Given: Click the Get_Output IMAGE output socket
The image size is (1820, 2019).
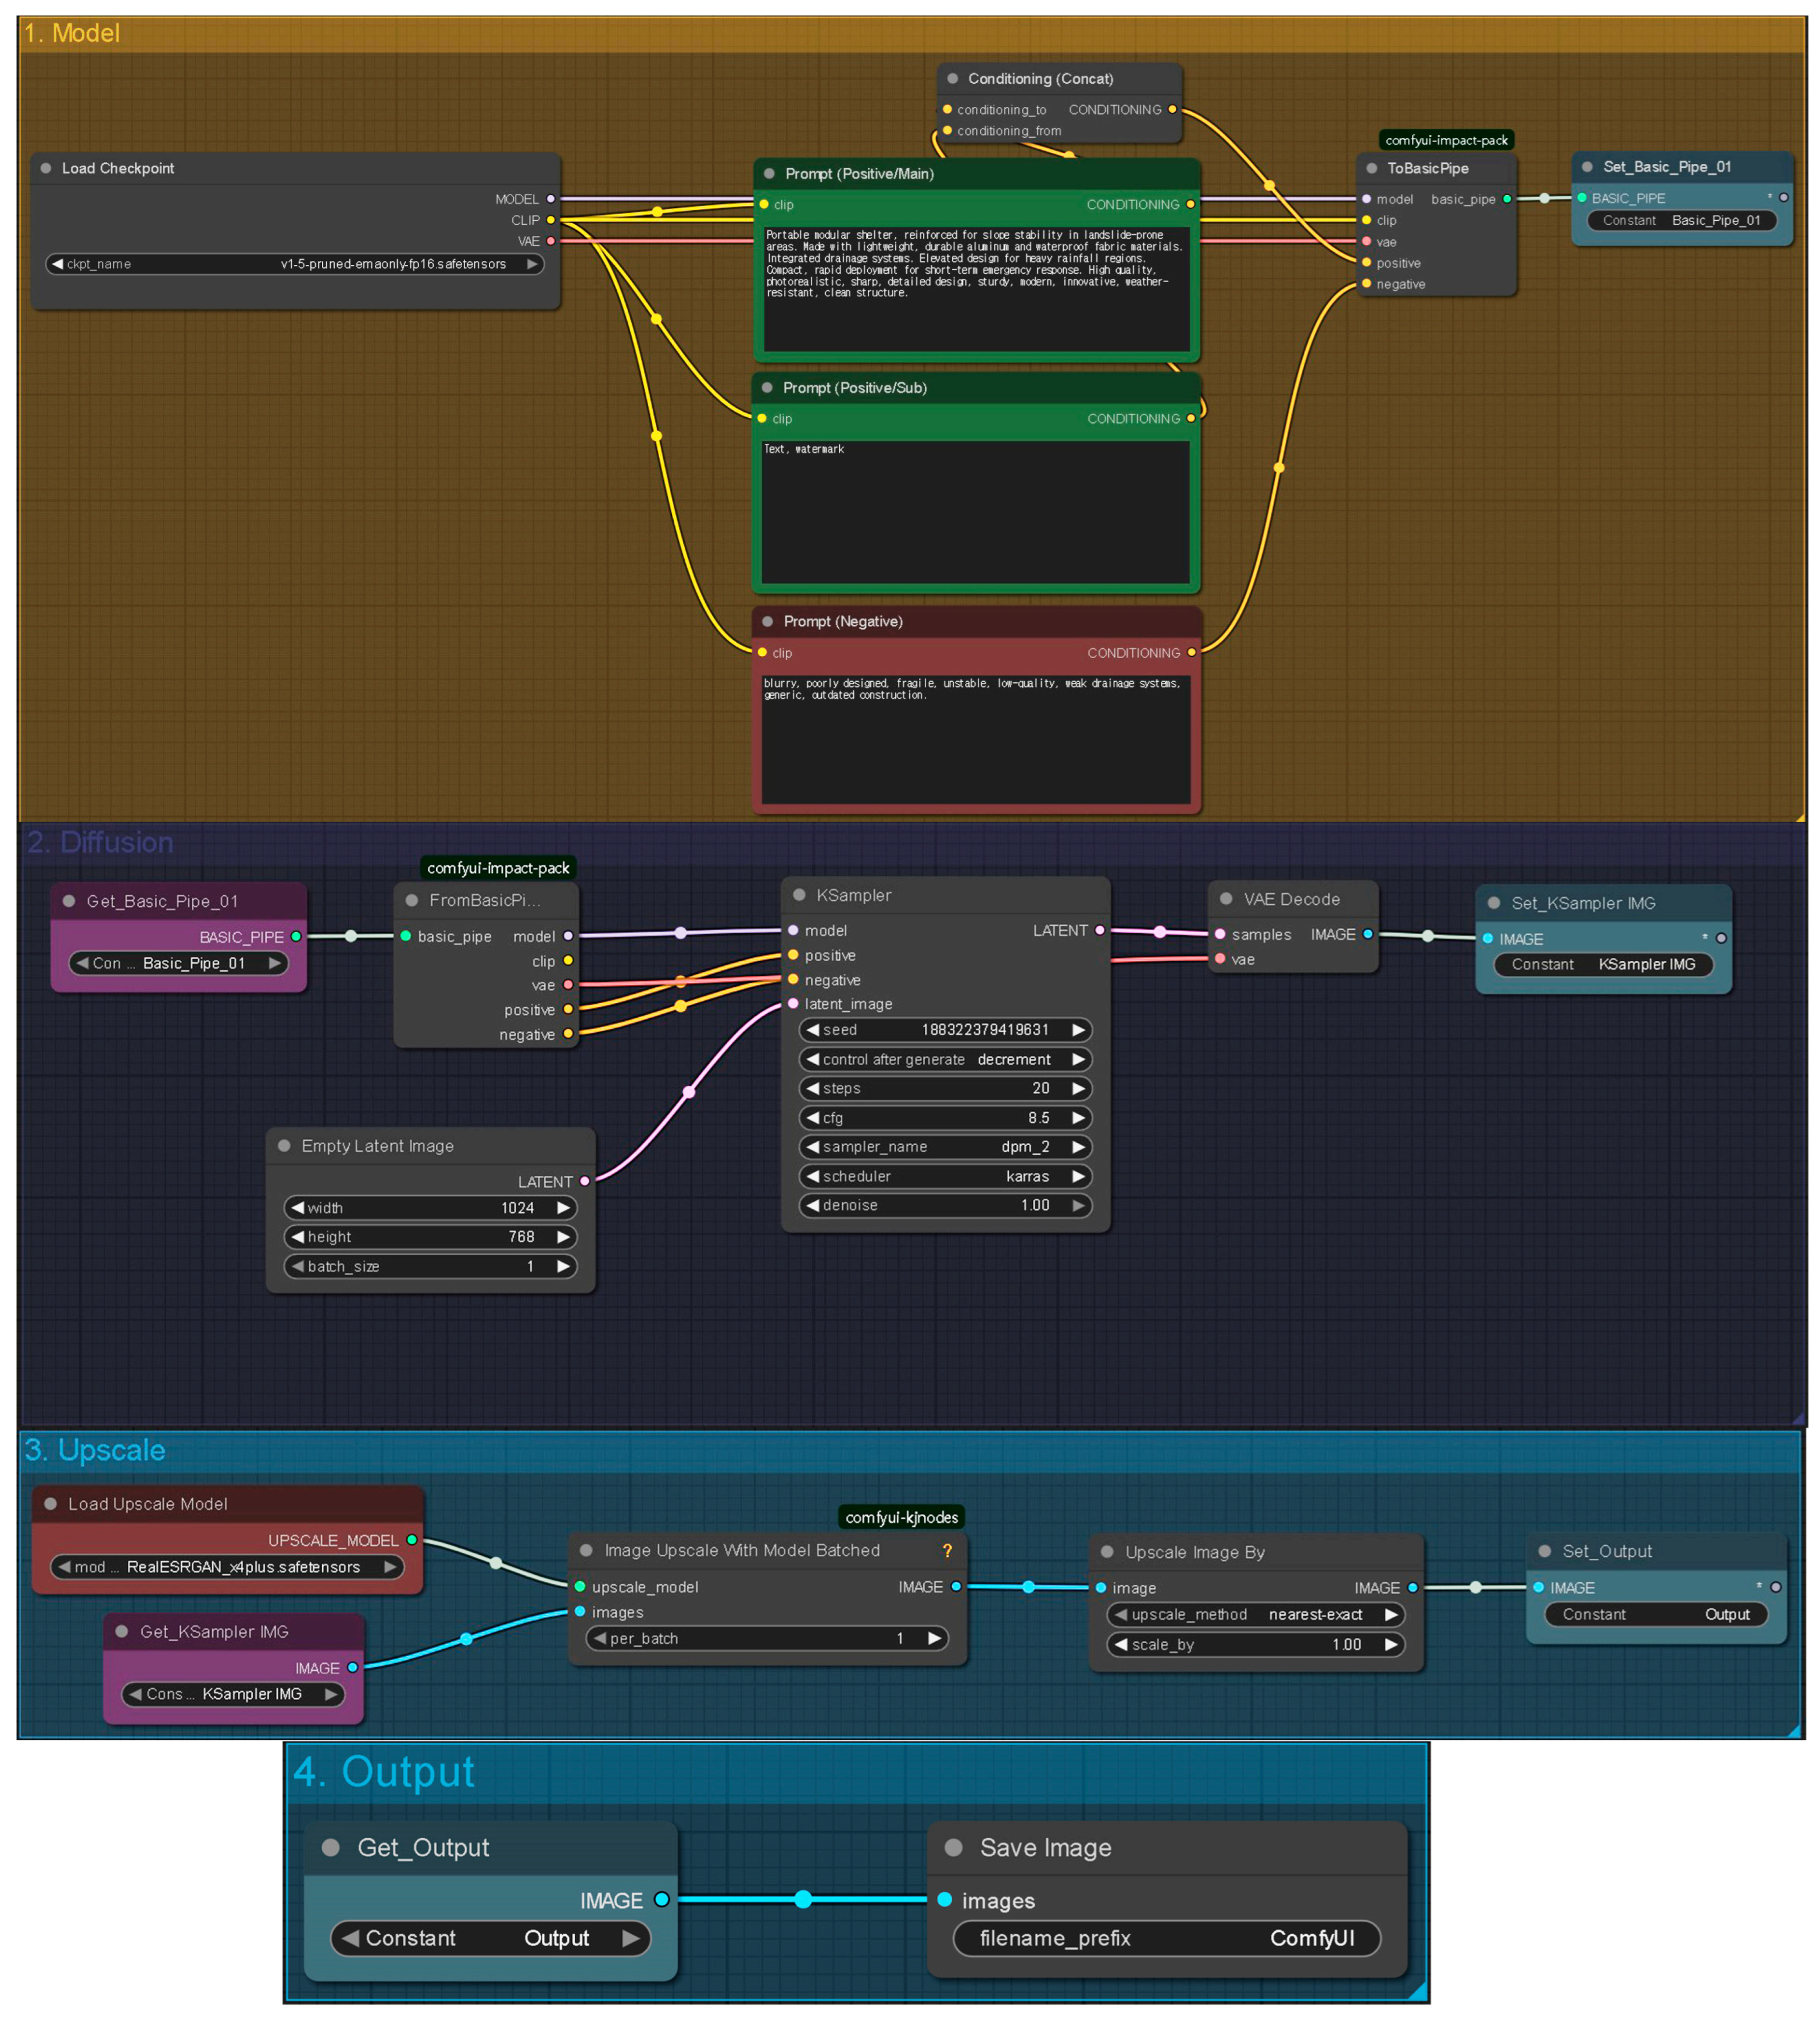Looking at the screenshot, I should [x=661, y=1899].
